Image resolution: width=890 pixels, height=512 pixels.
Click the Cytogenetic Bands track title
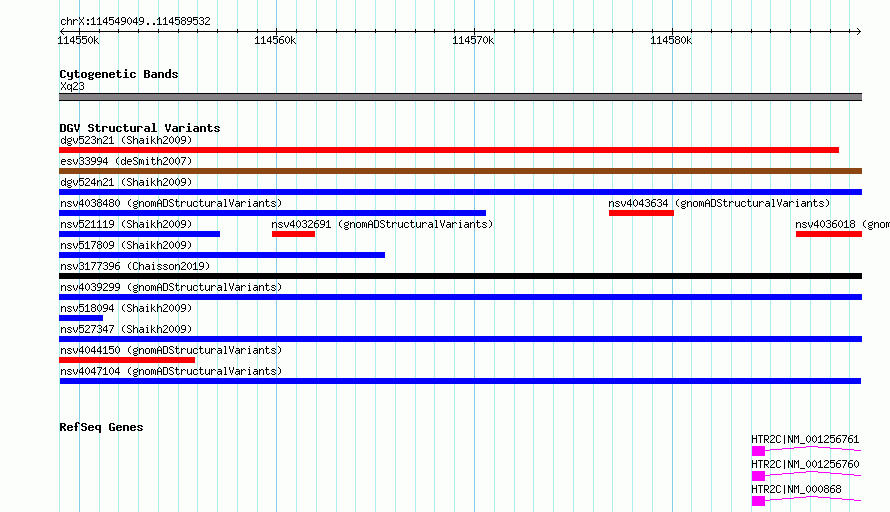pyautogui.click(x=119, y=74)
